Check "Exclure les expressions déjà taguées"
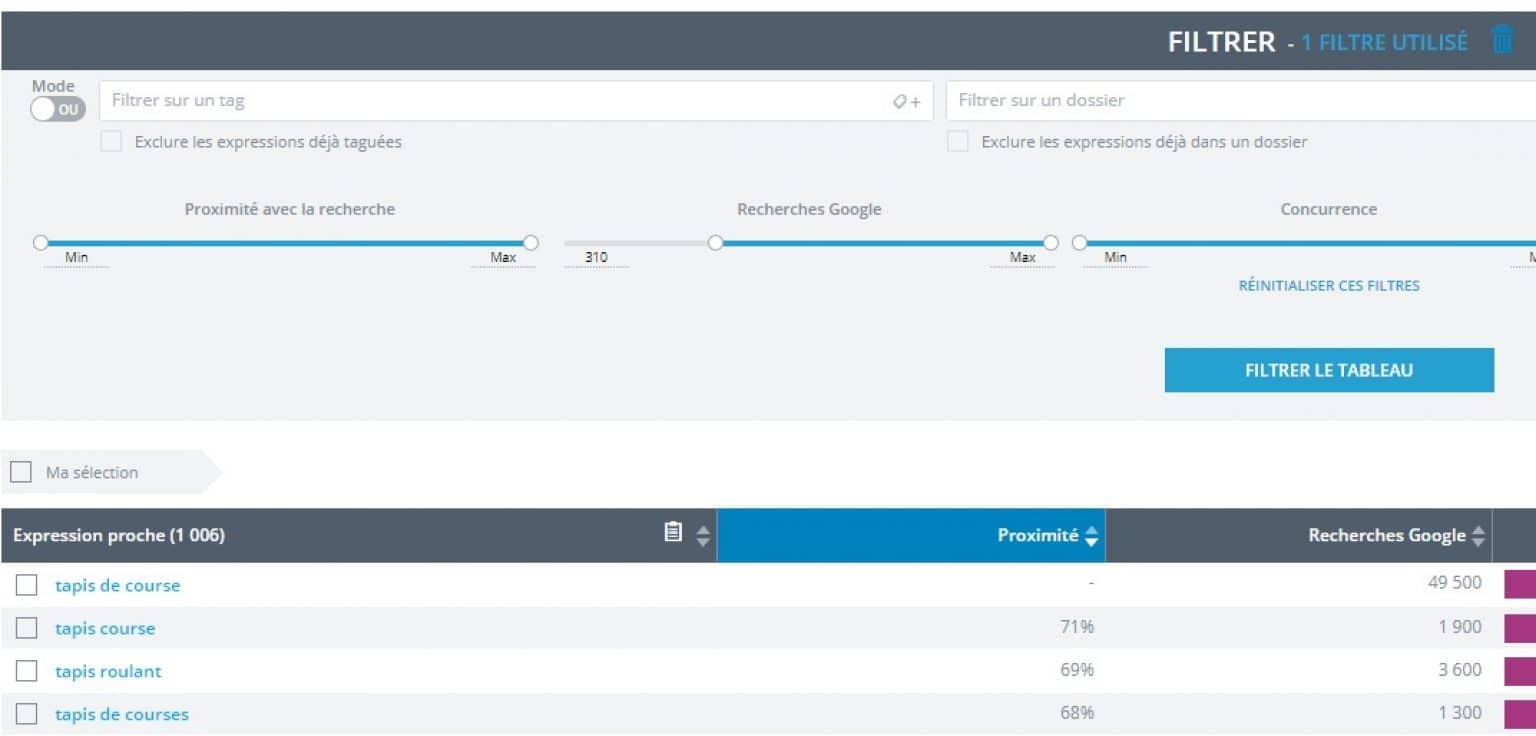Viewport: 1536px width, 736px height. pos(110,142)
